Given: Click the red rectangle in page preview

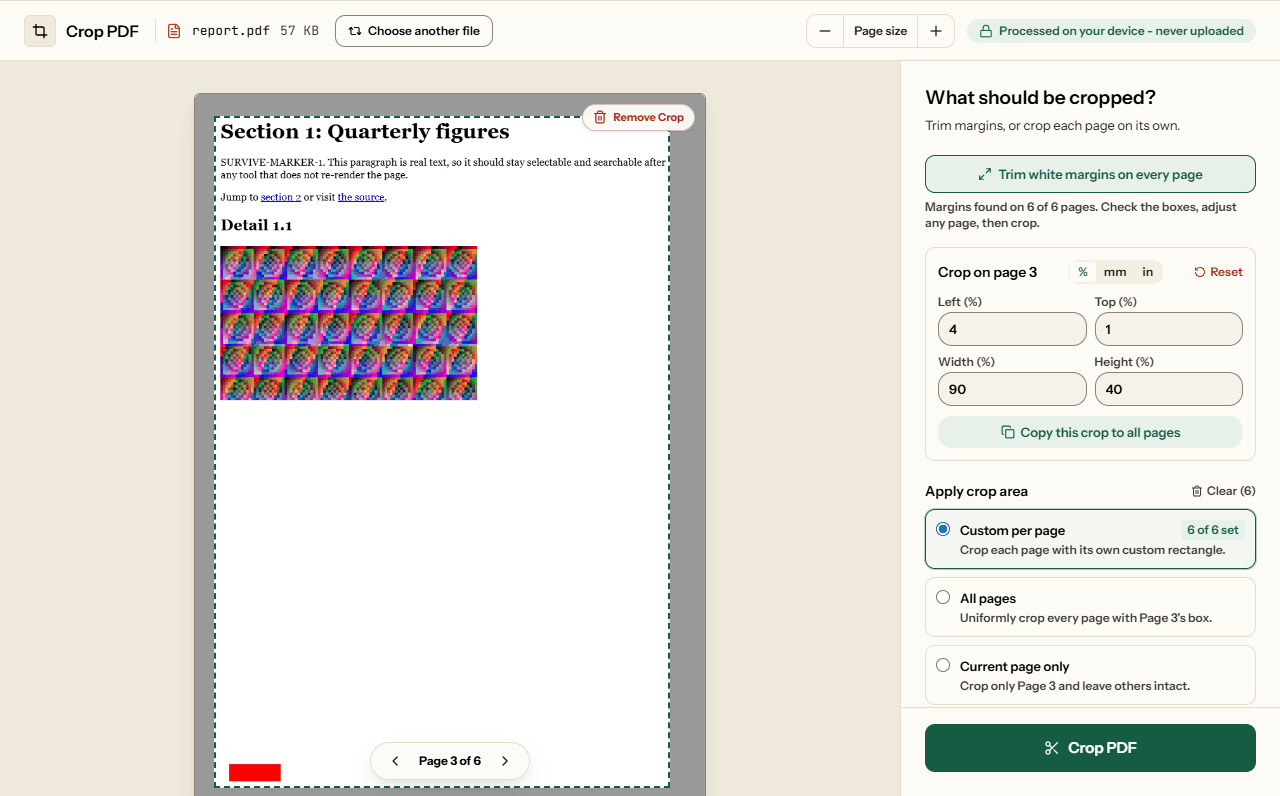Looking at the screenshot, I should point(255,773).
